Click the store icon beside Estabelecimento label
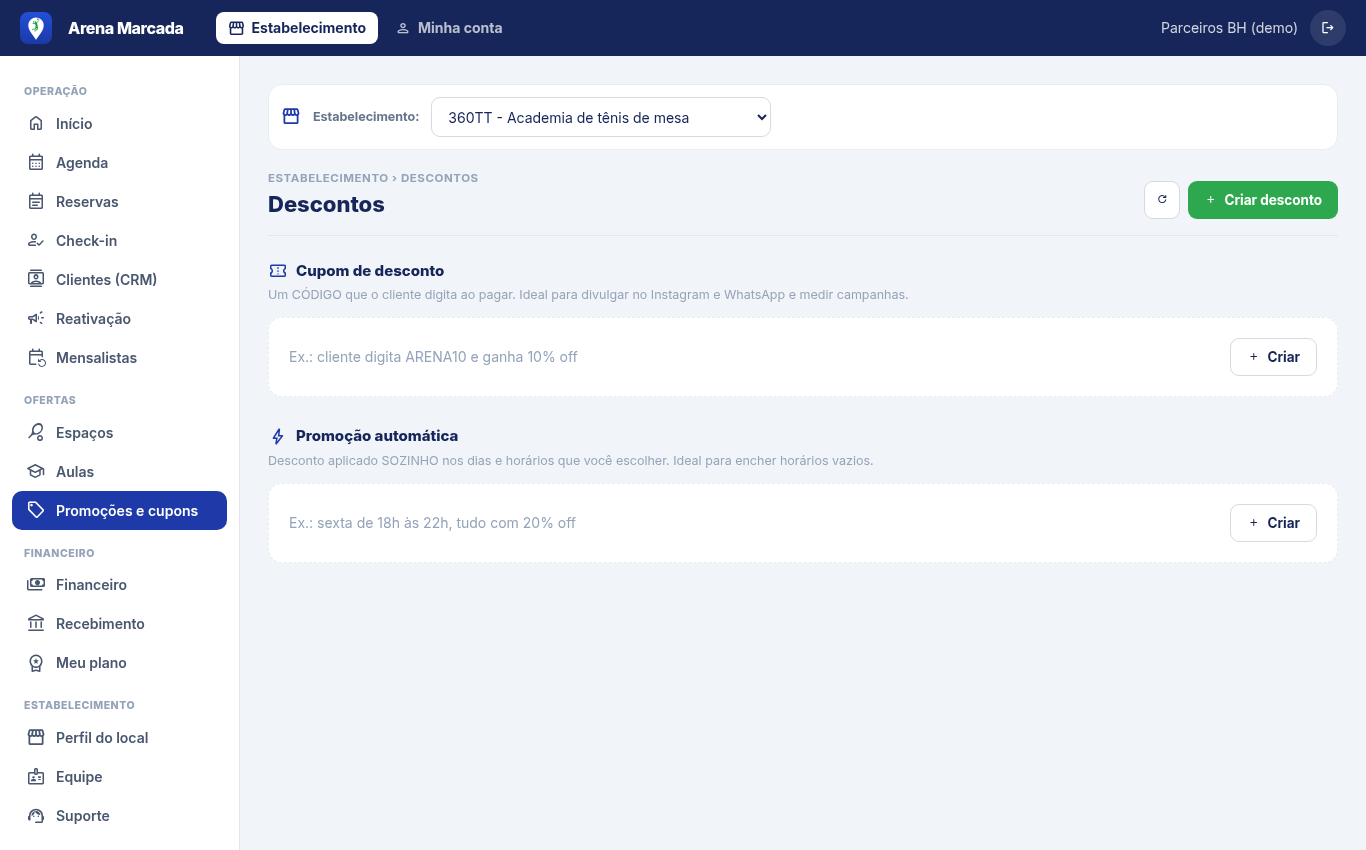1366x850 pixels. pos(291,116)
